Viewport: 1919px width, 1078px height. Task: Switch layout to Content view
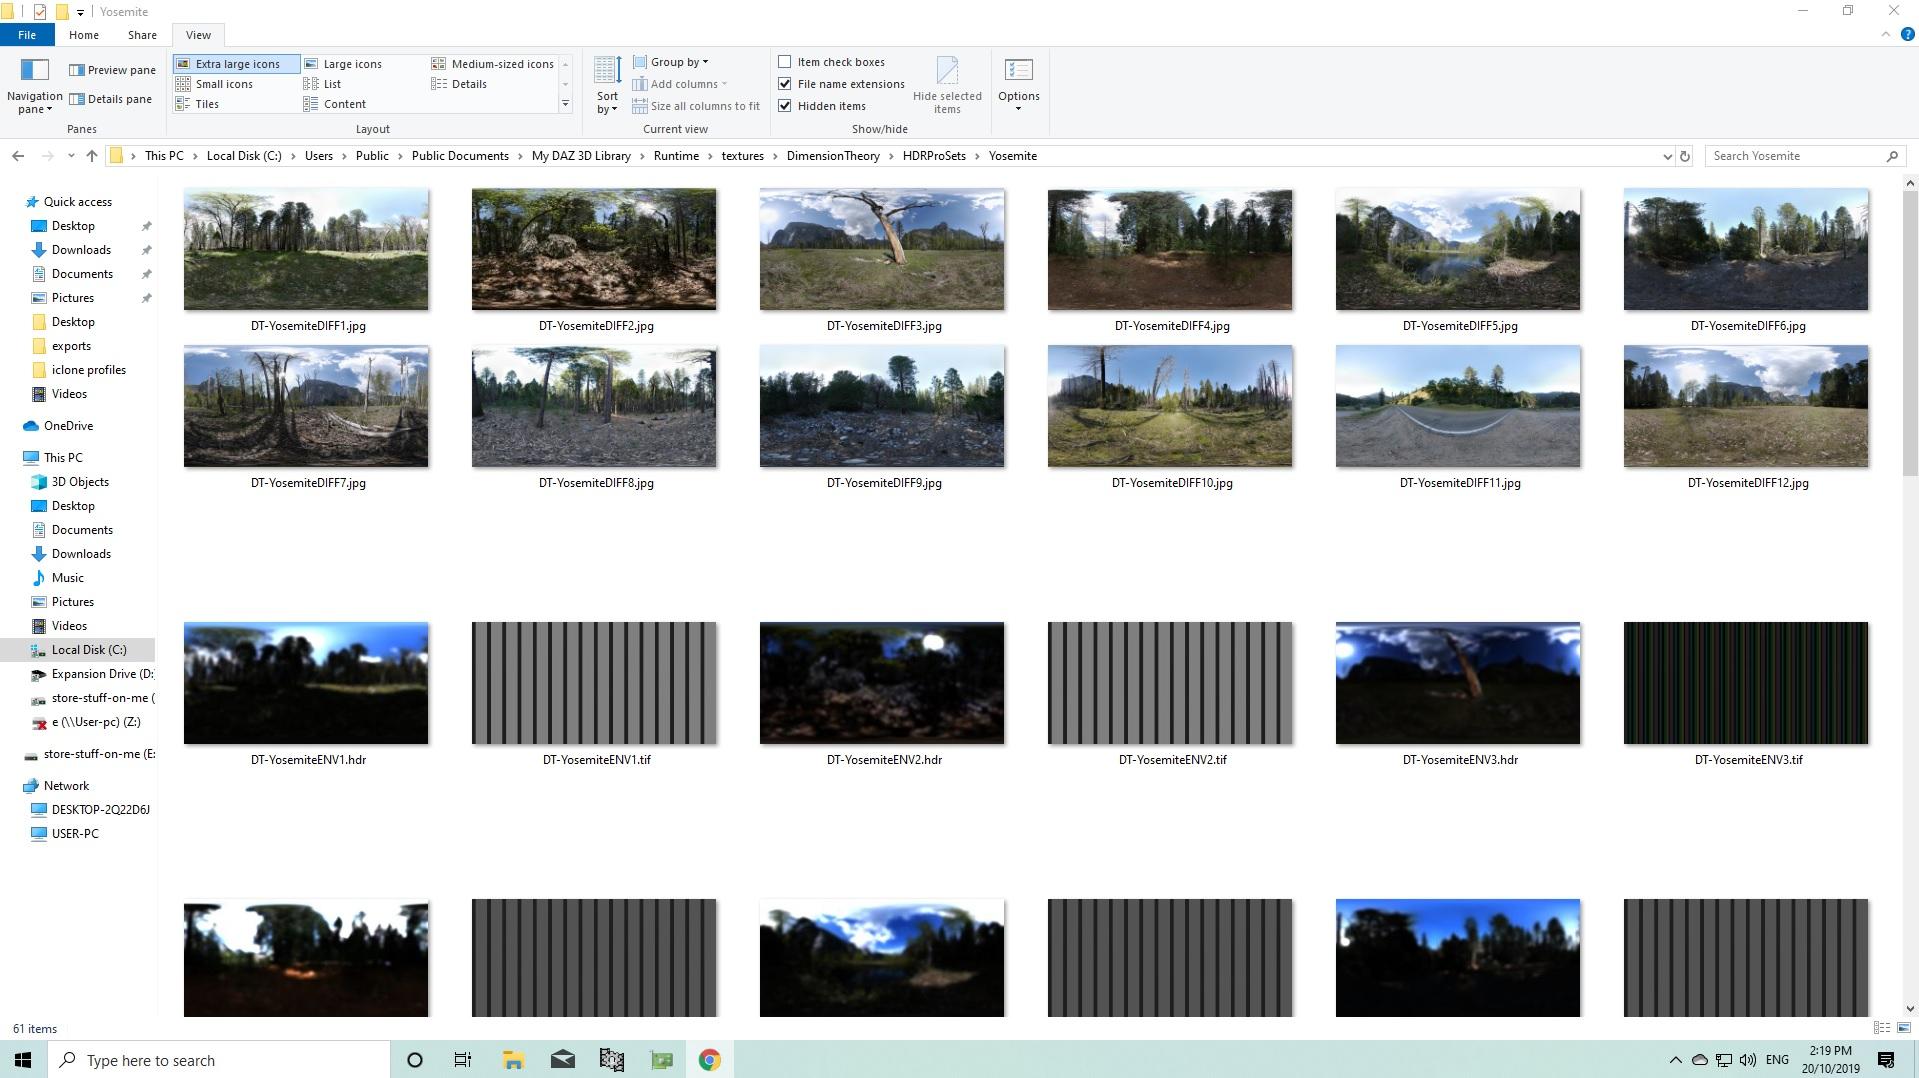[335, 104]
